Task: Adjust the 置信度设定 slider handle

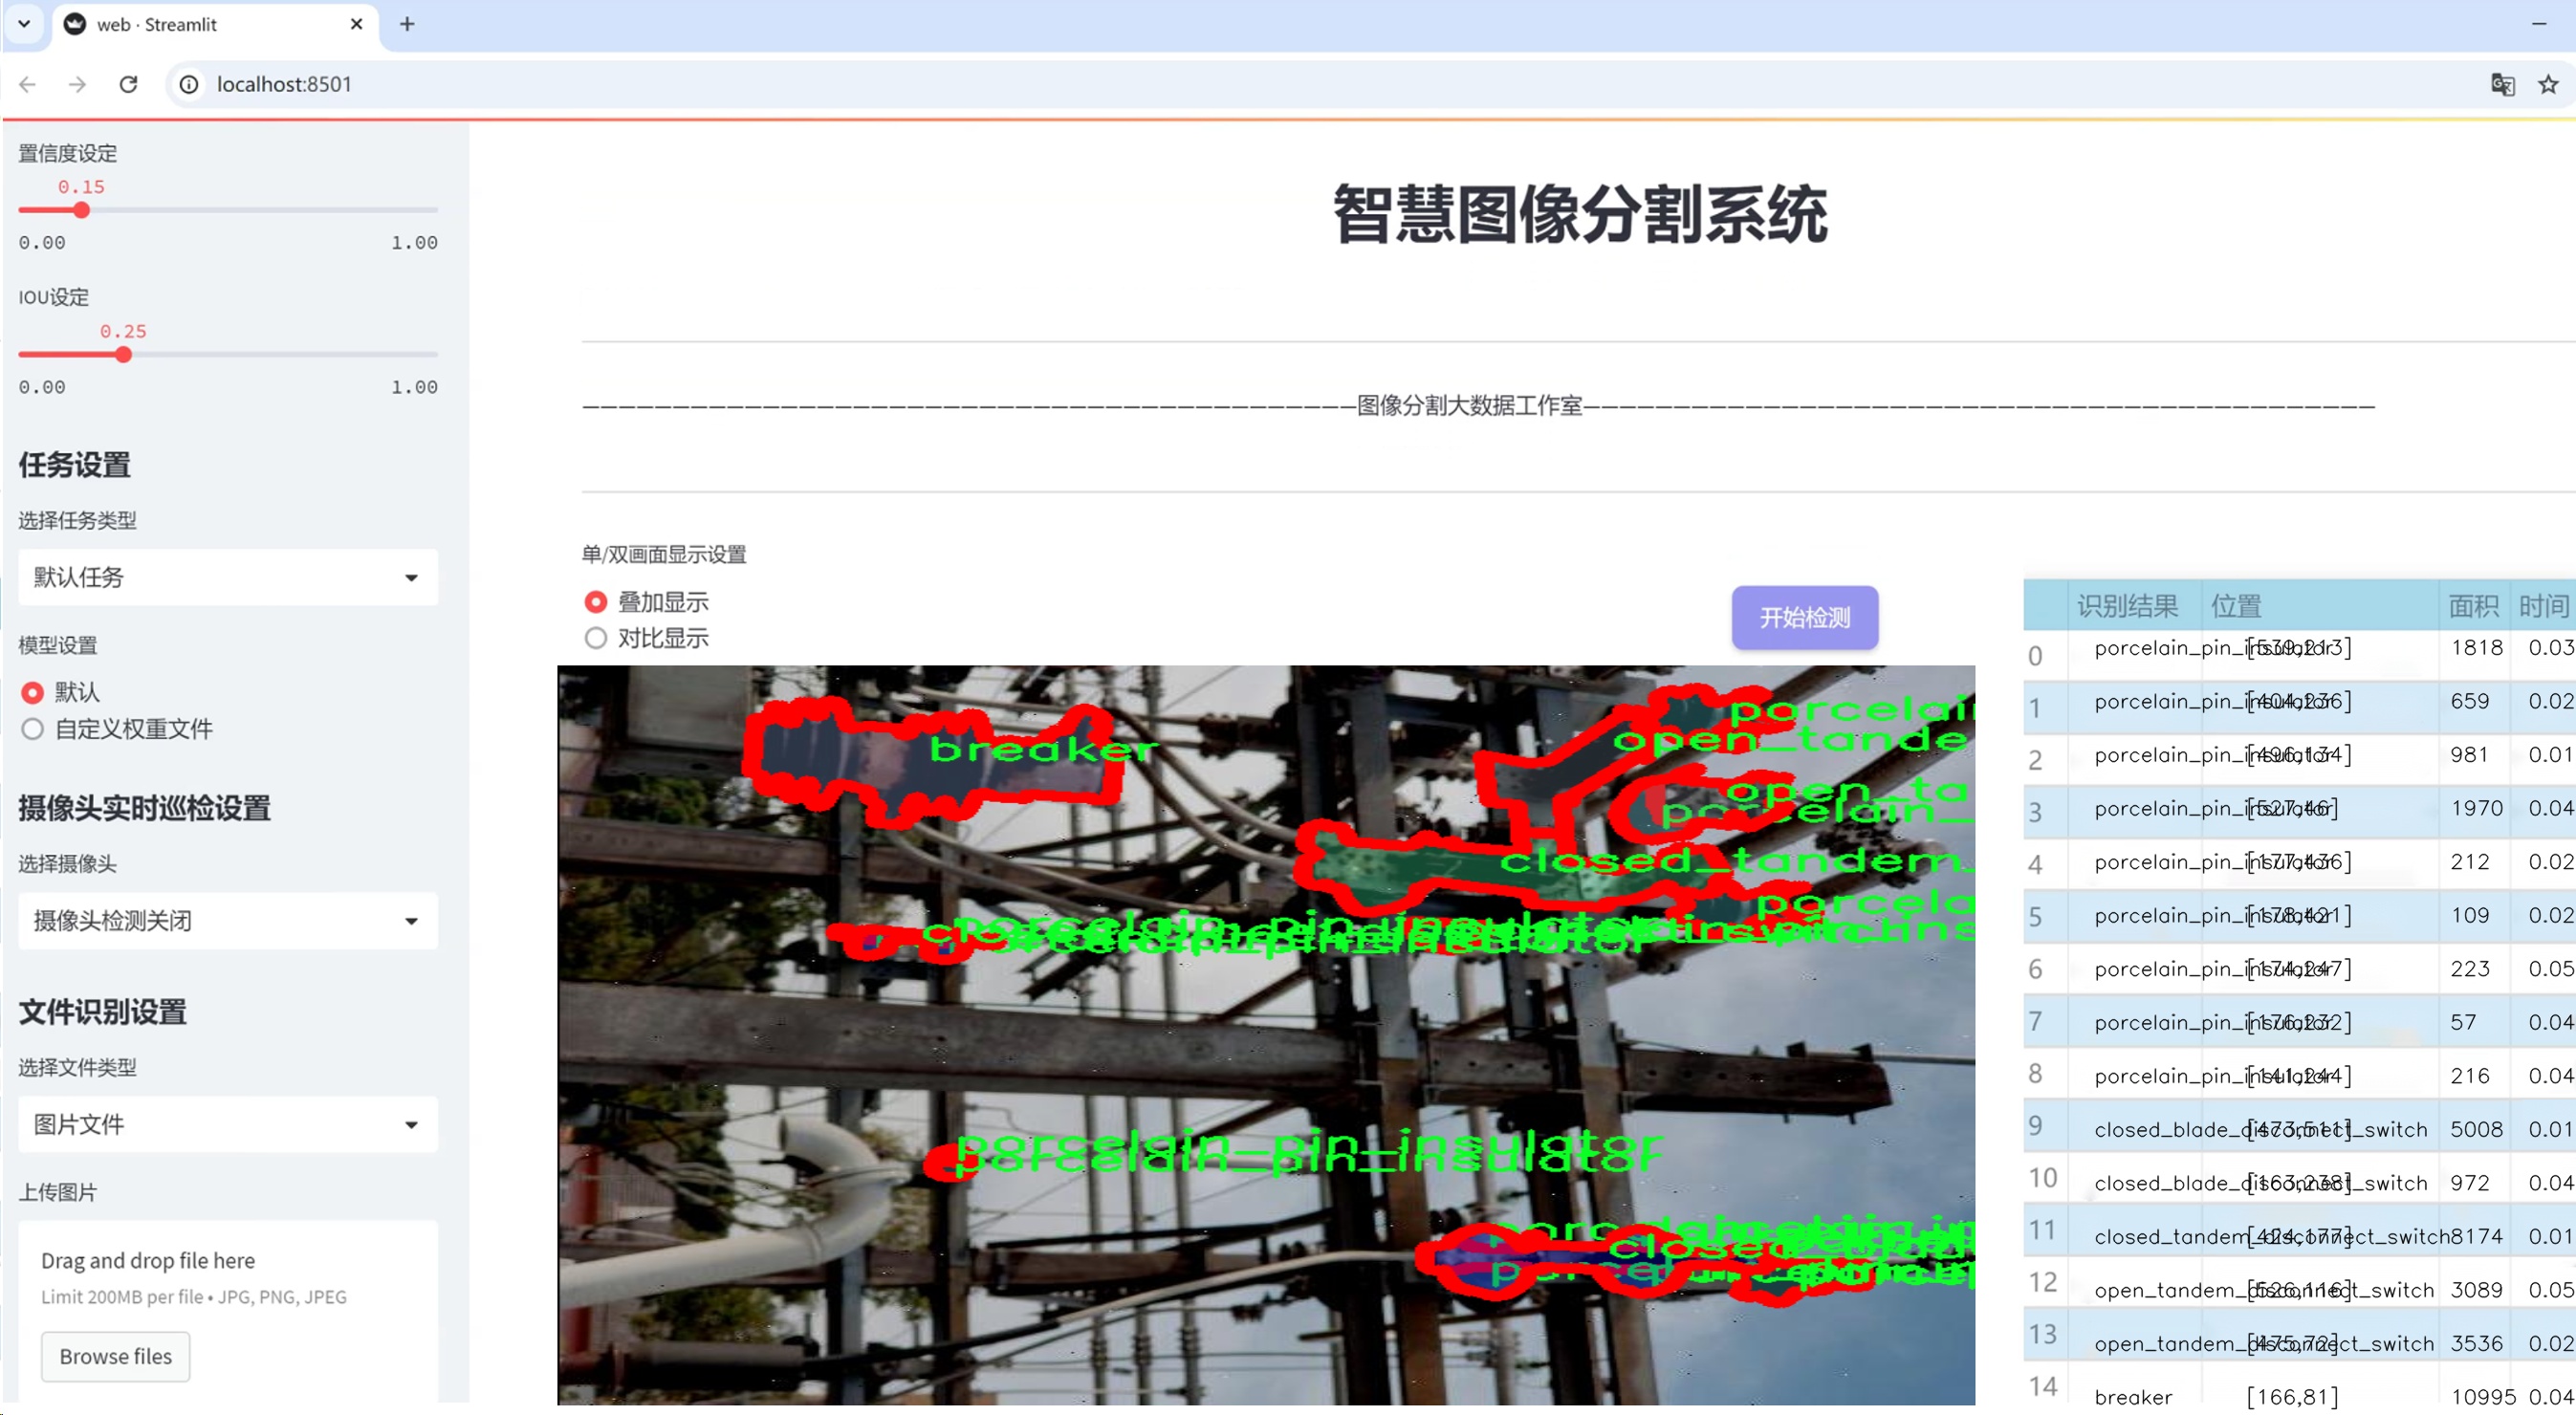Action: 82,210
